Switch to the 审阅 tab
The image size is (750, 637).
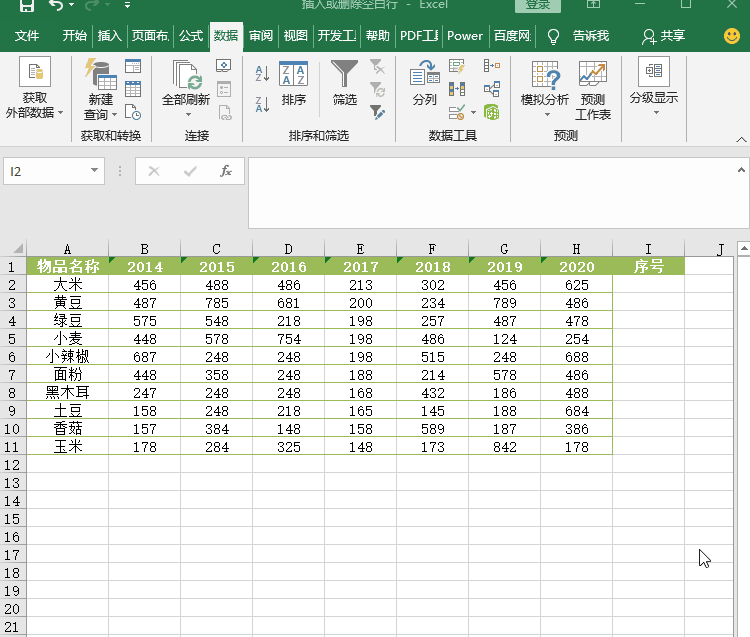[261, 36]
